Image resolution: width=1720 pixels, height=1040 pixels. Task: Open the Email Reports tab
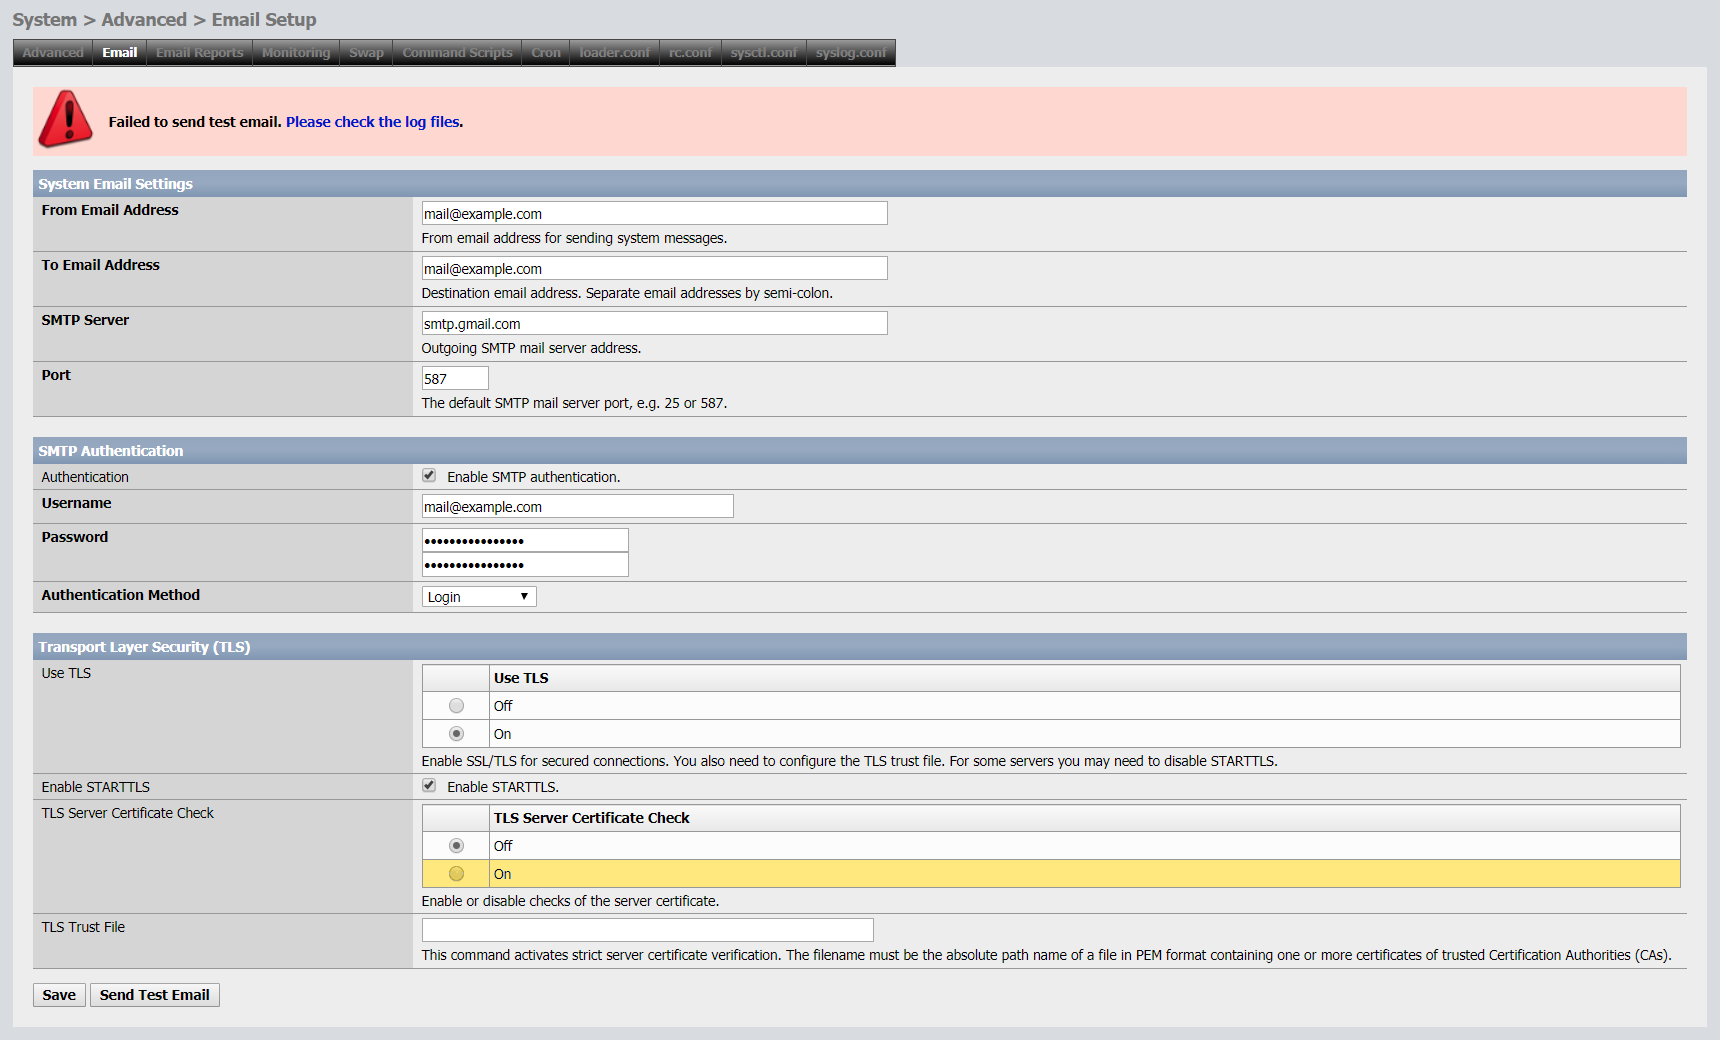199,53
